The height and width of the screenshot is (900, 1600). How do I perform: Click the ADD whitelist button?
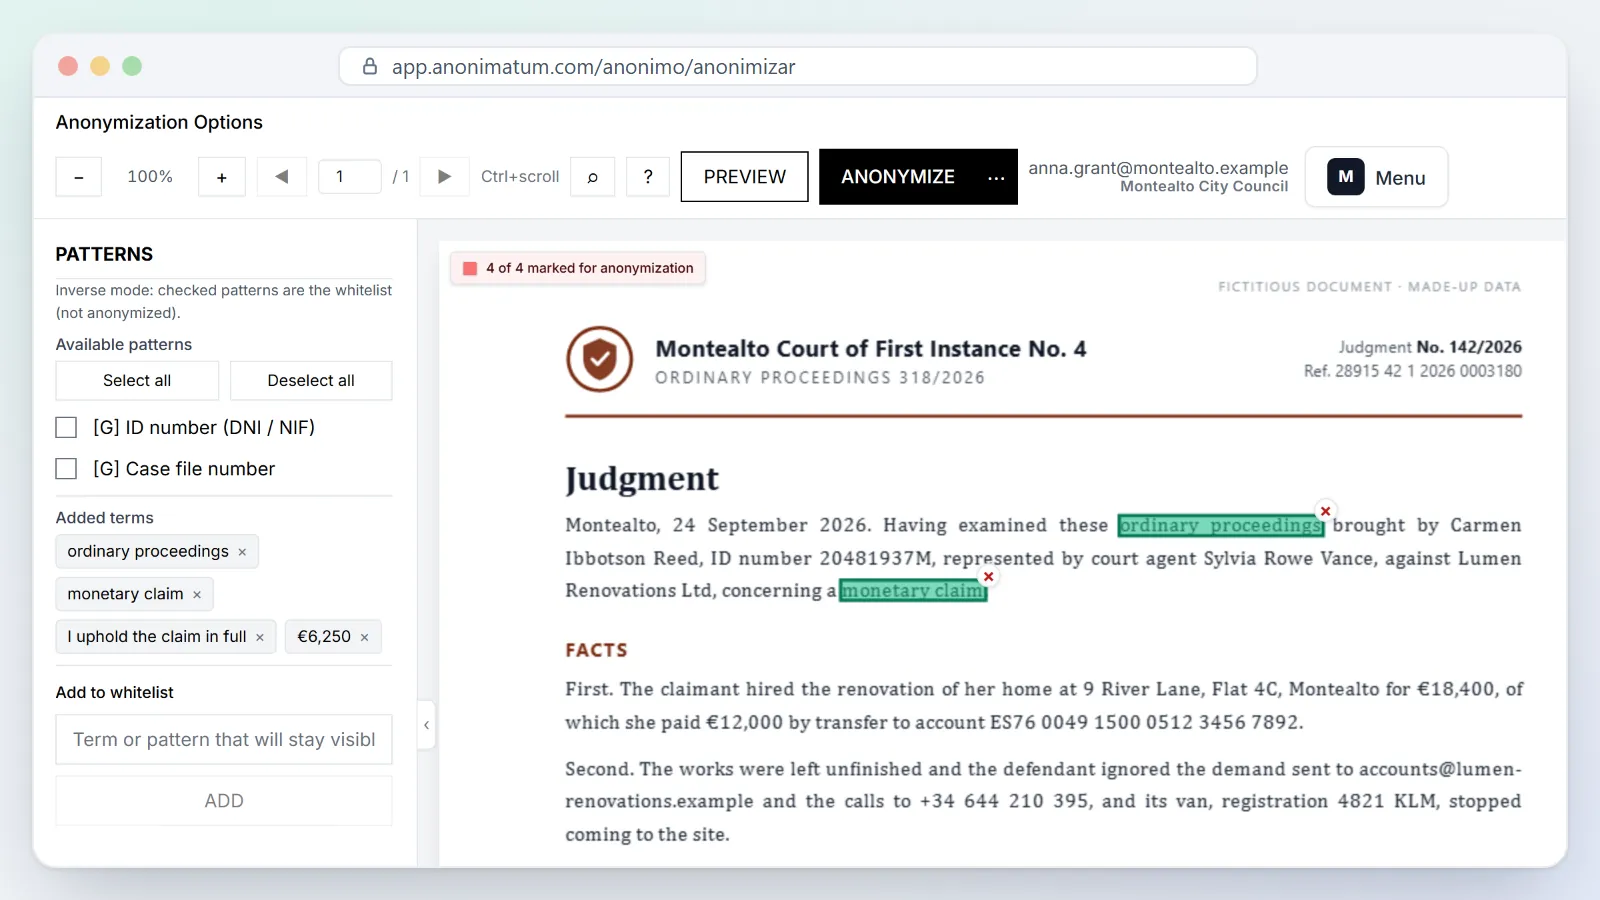pyautogui.click(x=224, y=801)
